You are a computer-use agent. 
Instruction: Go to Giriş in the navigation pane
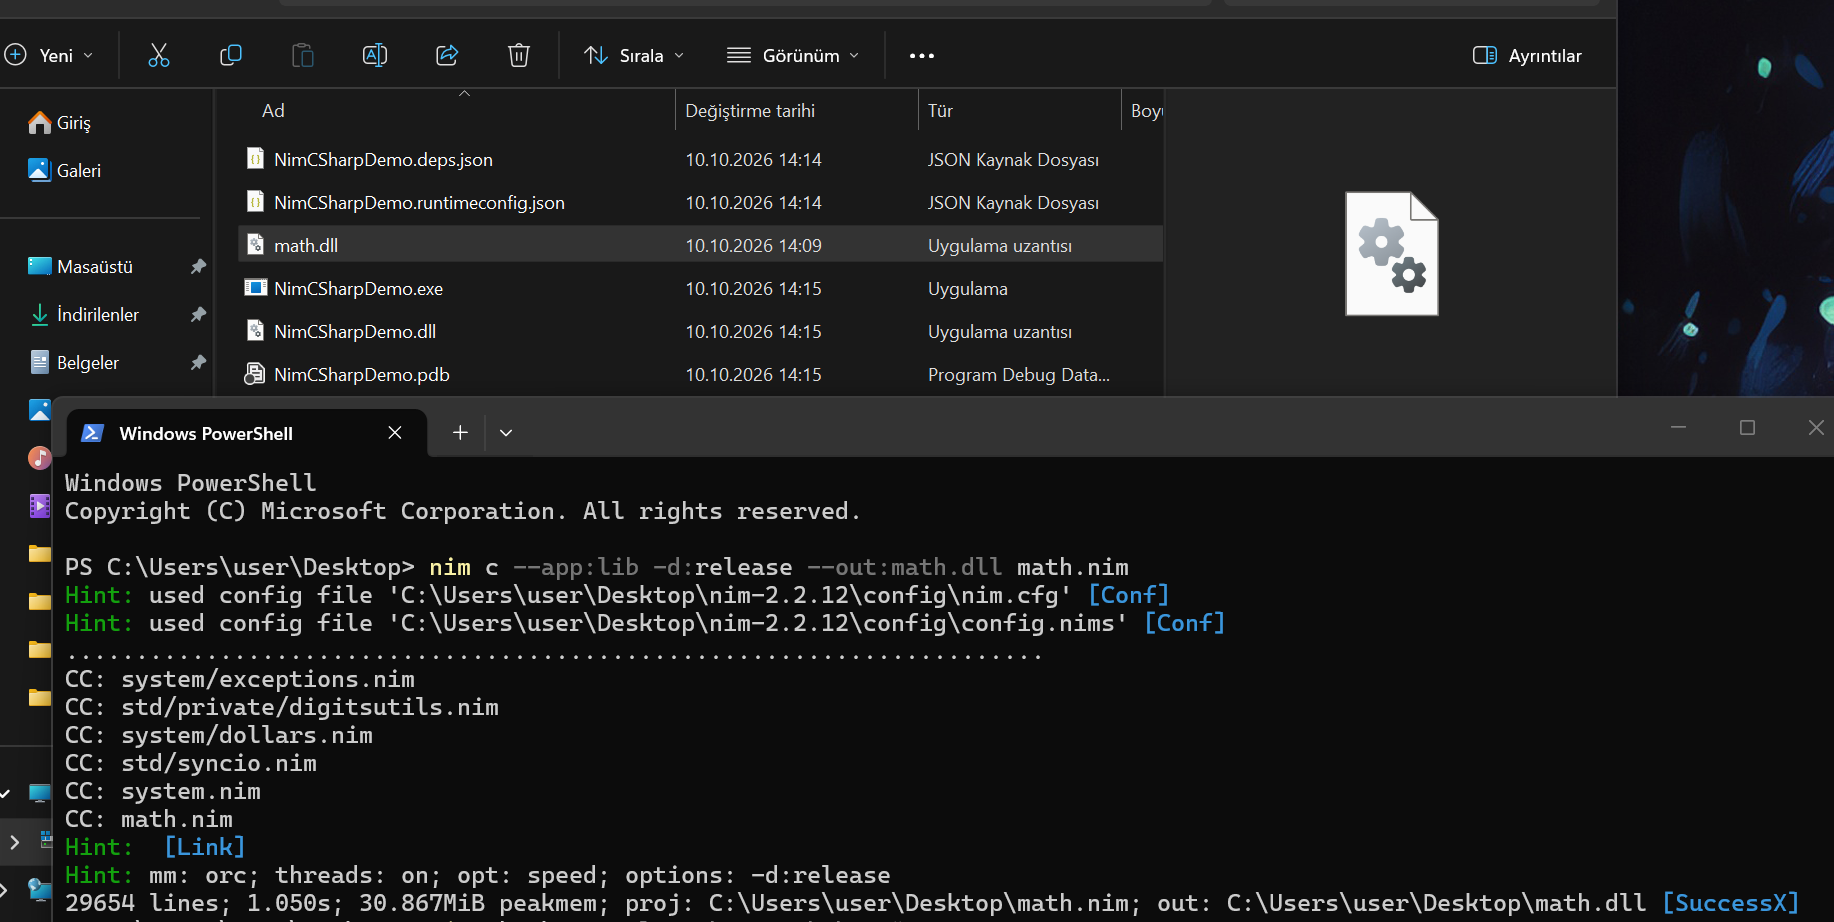(74, 123)
